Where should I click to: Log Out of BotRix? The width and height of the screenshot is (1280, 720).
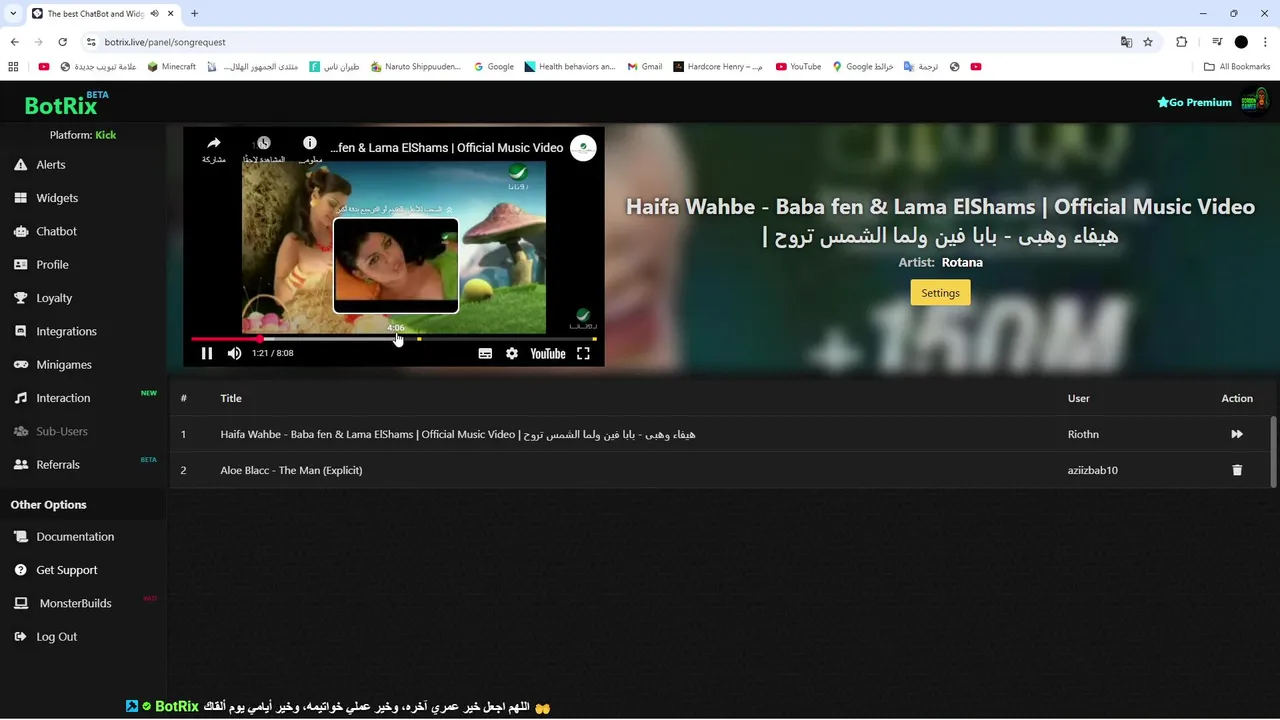[56, 637]
